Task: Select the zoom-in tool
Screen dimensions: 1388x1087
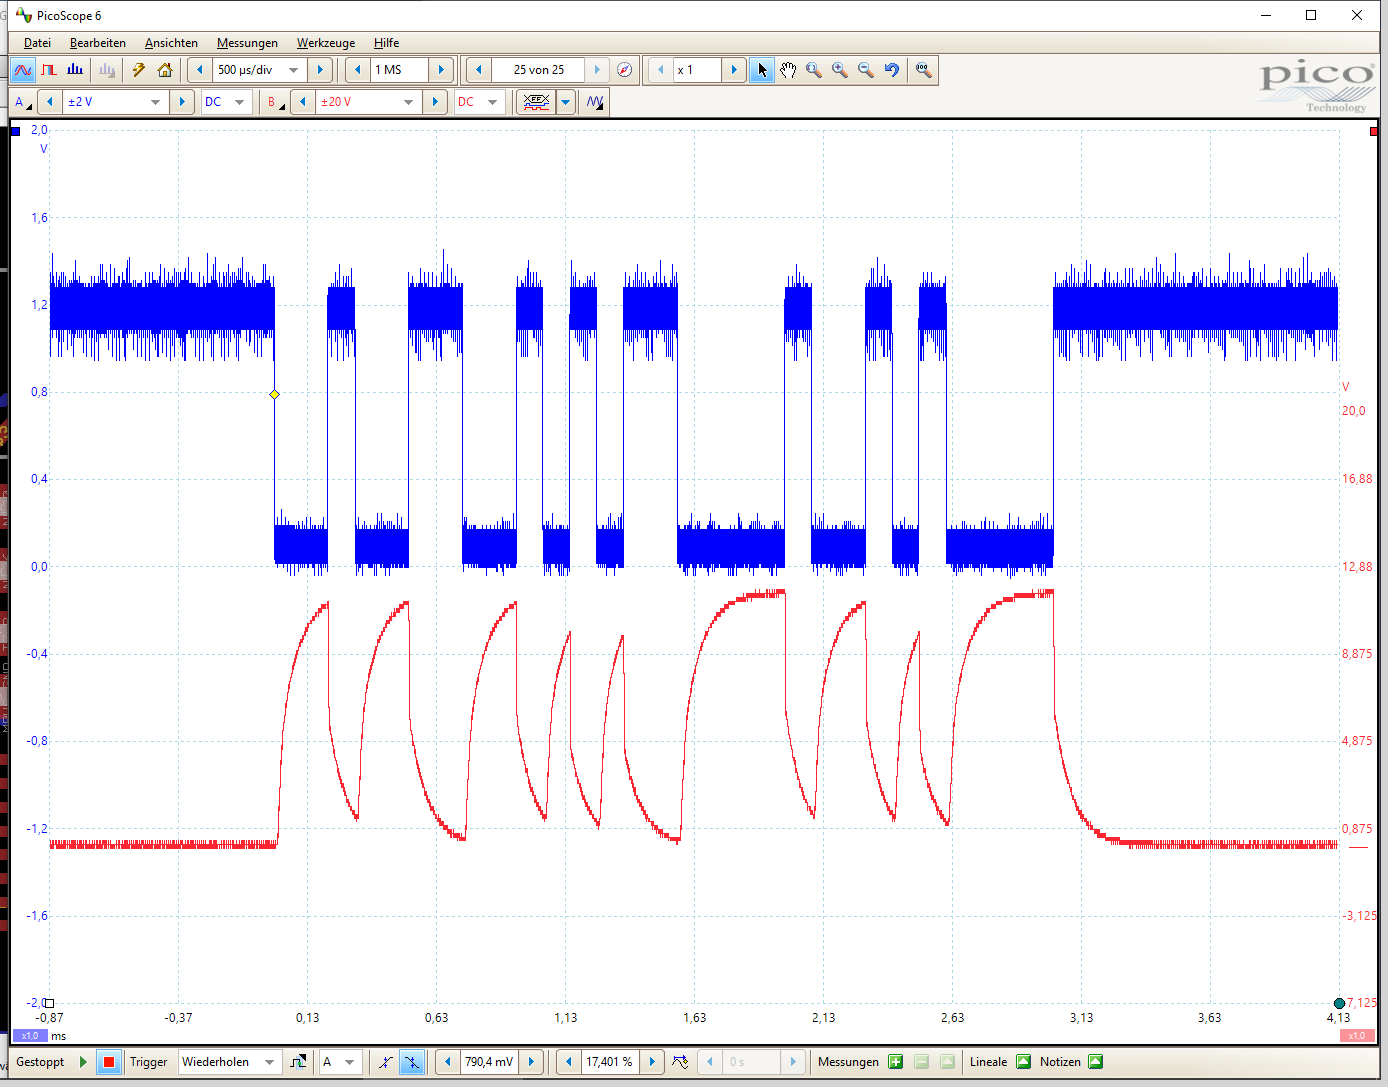Action: (x=840, y=70)
